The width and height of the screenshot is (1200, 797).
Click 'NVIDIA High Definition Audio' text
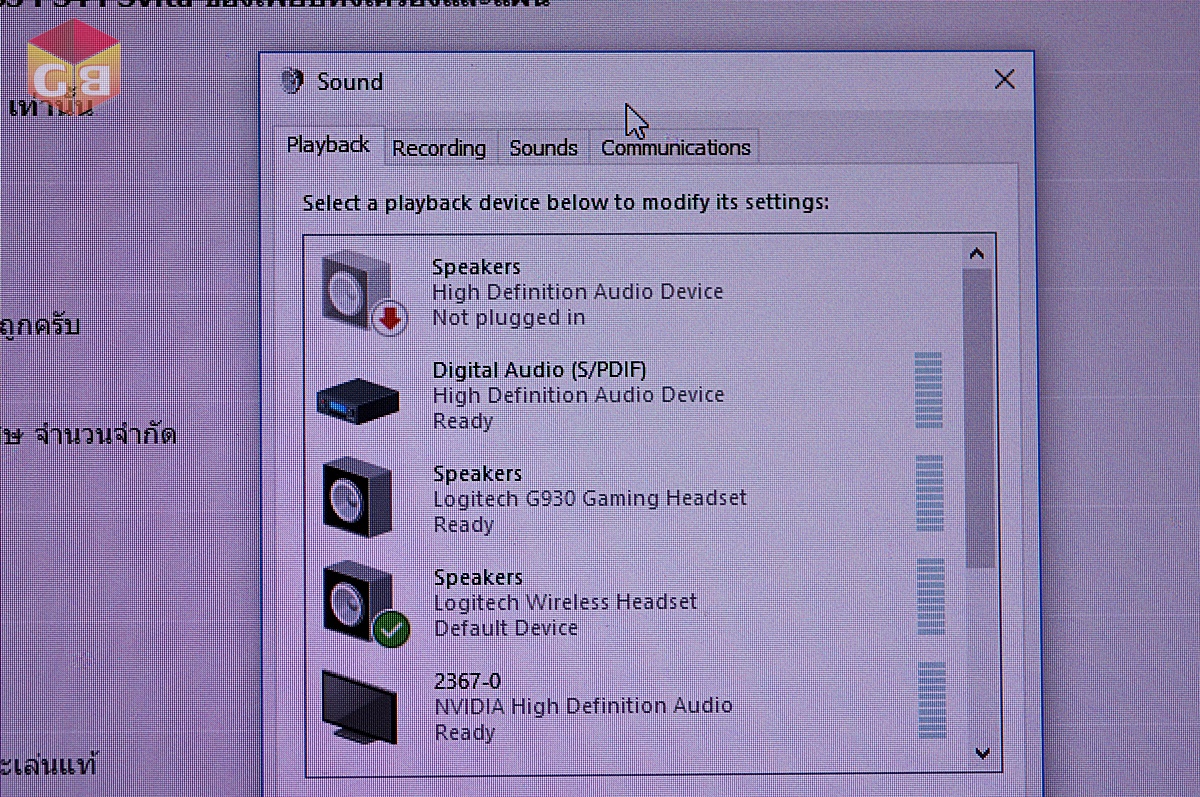583,706
